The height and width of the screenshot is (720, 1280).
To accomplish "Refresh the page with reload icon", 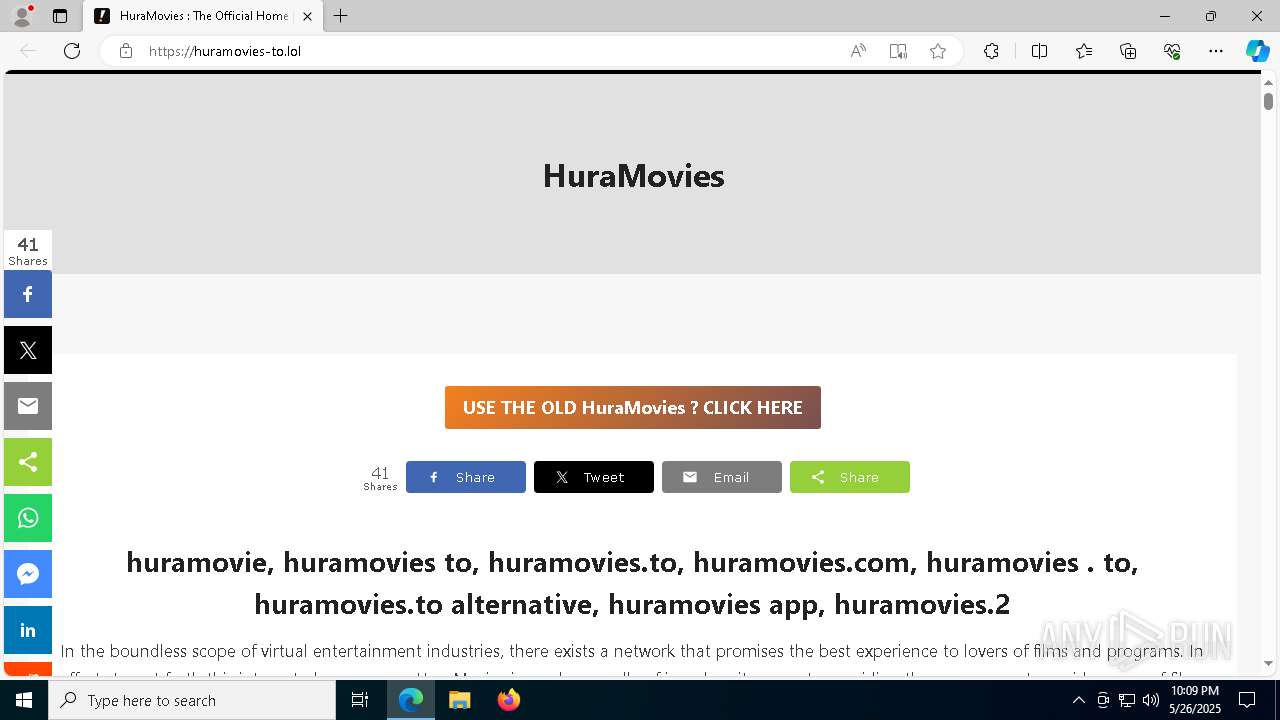I will point(72,51).
